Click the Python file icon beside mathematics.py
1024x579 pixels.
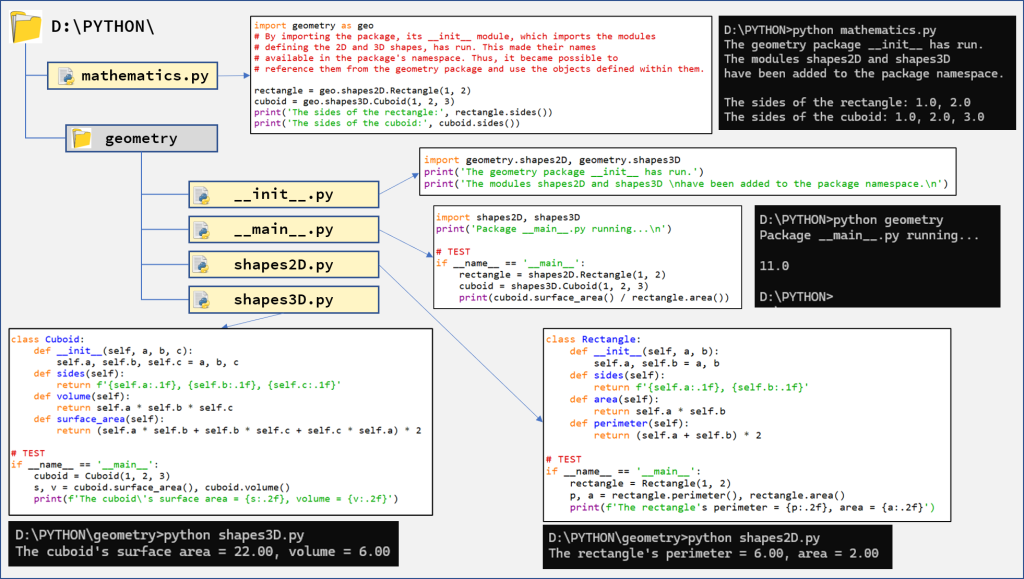67,76
